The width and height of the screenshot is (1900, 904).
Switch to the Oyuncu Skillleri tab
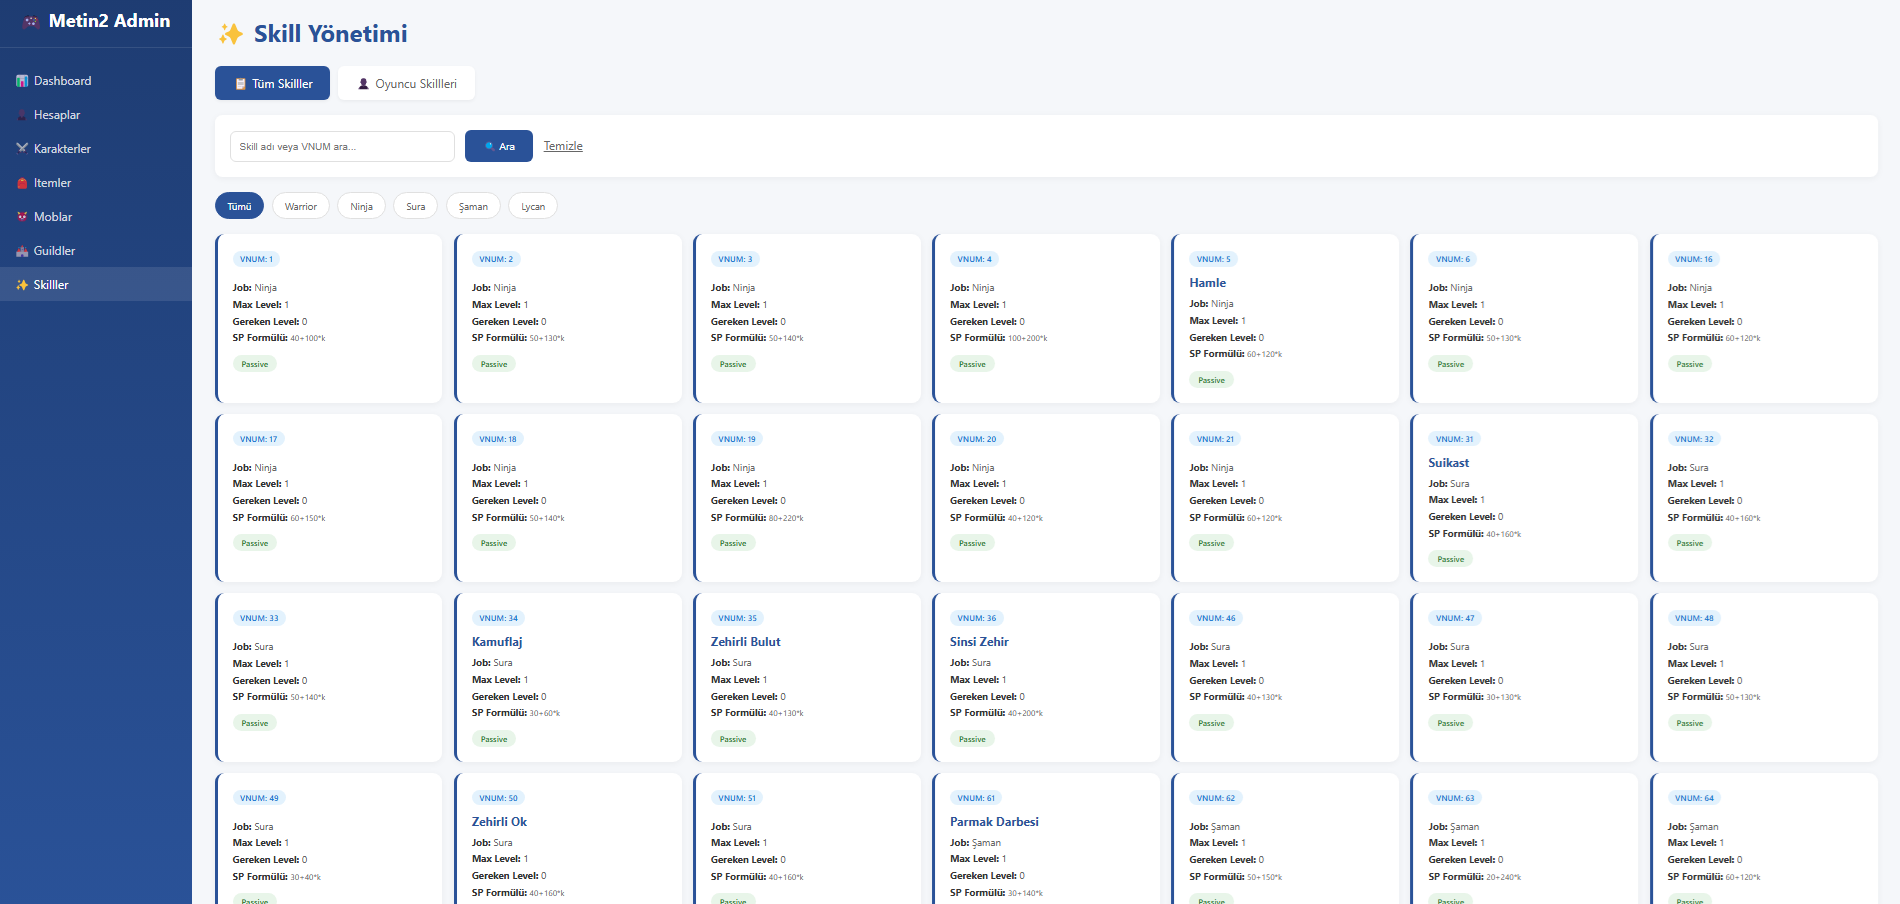406,83
